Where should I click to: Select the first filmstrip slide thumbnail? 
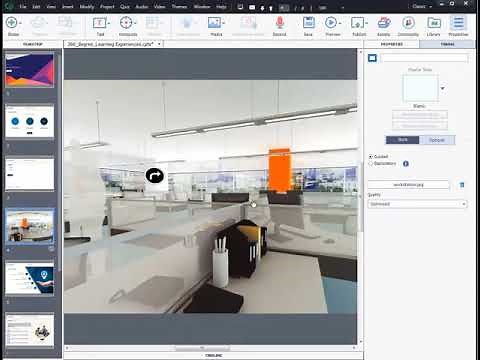click(30, 70)
